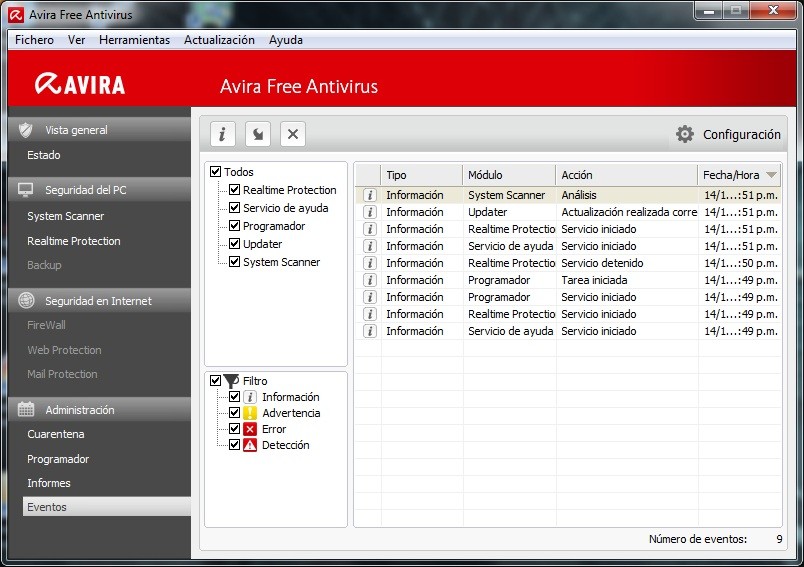This screenshot has height=567, width=804.
Task: Open the Fichero menu
Action: 34,39
